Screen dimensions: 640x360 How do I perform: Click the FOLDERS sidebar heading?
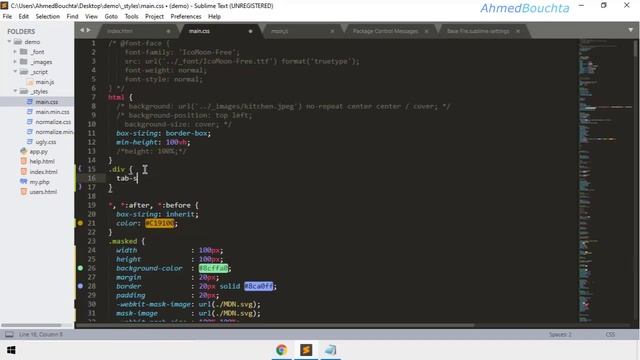point(21,31)
